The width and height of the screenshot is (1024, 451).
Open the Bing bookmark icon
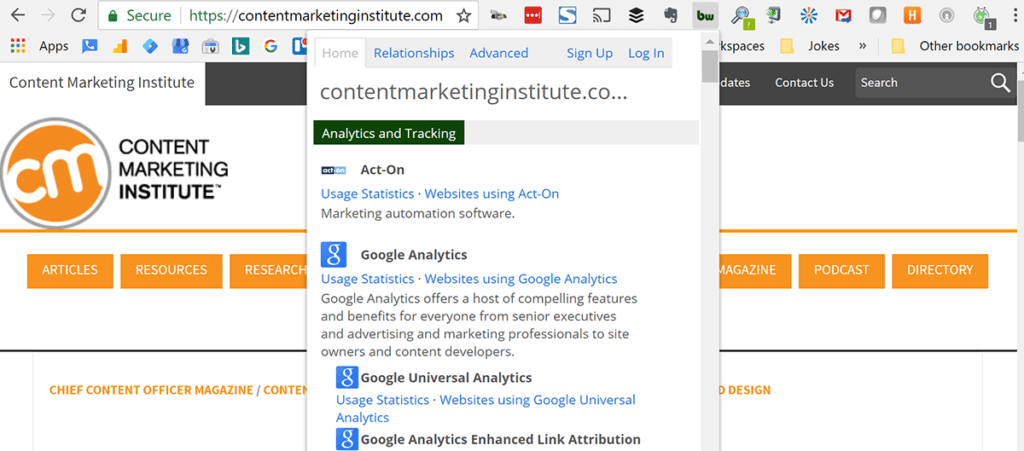point(240,46)
